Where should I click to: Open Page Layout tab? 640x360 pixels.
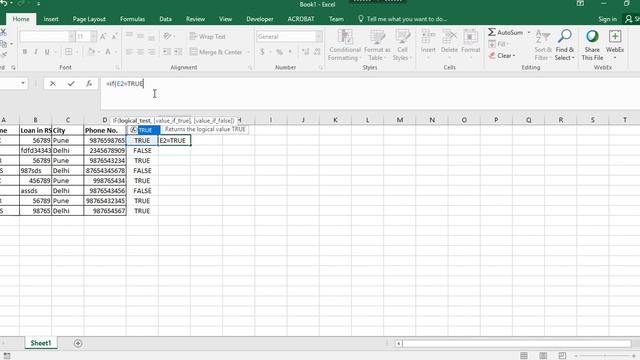(x=89, y=19)
